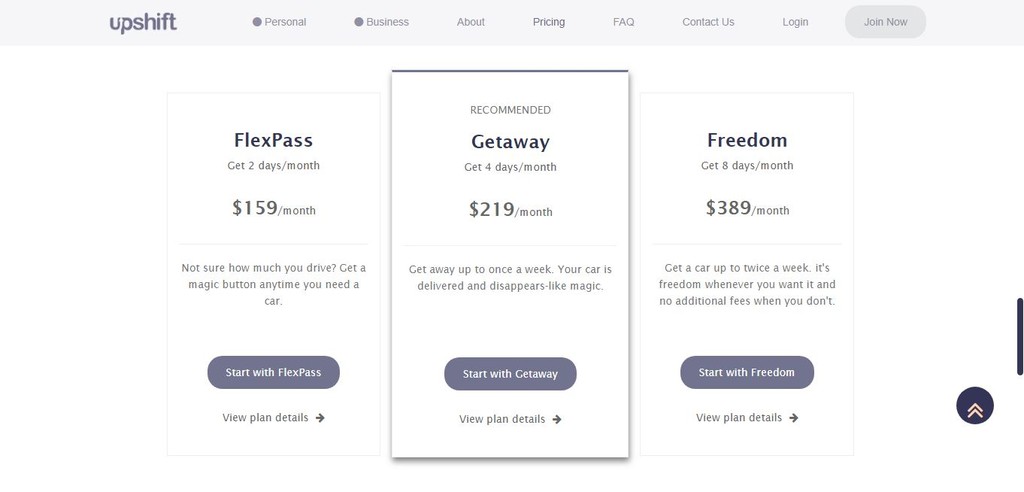Click arrow icon beside Getaway plan details
Image resolution: width=1024 pixels, height=492 pixels.
coord(556,419)
